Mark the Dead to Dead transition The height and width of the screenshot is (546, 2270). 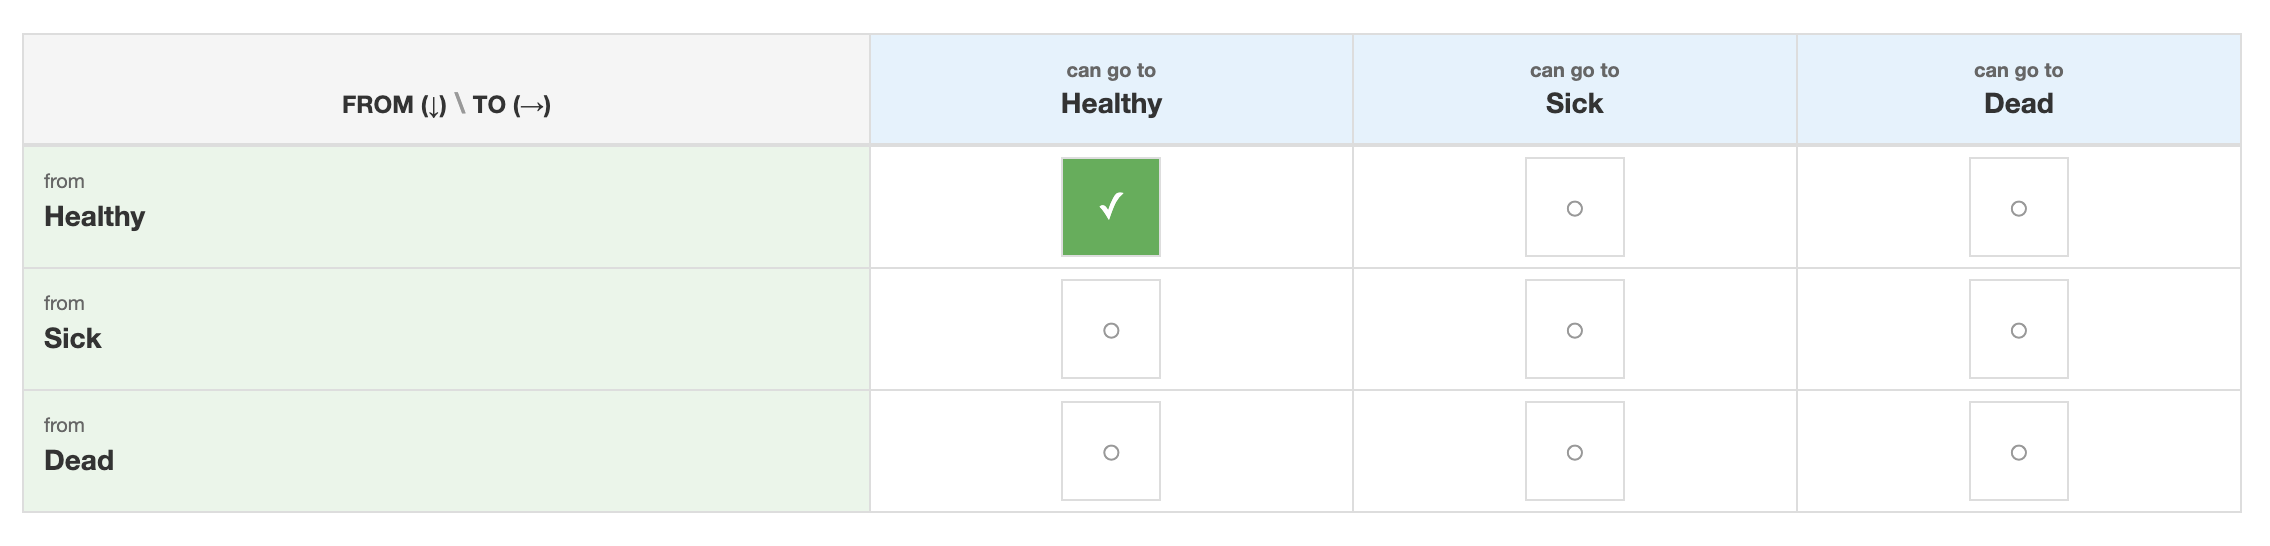coord(2018,451)
